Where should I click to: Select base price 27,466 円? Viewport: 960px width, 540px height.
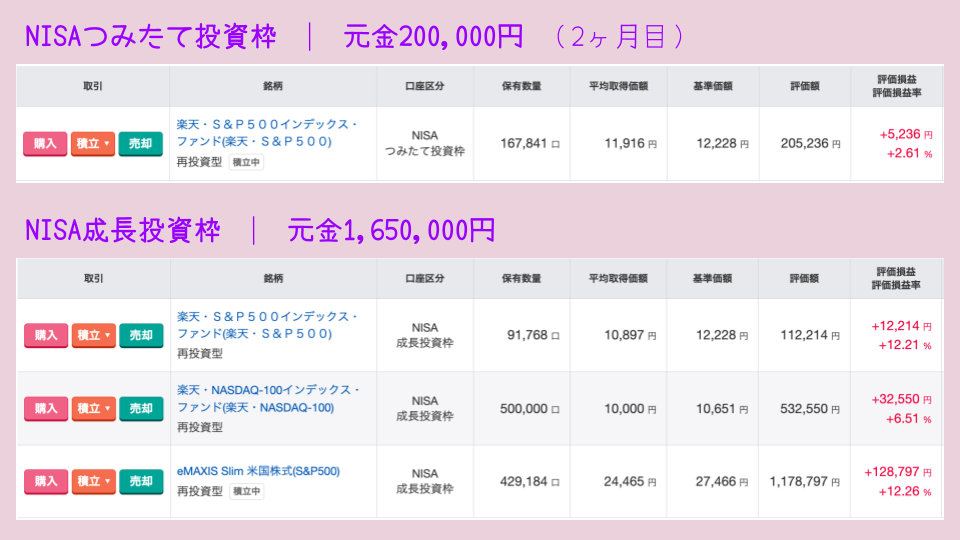[722, 481]
